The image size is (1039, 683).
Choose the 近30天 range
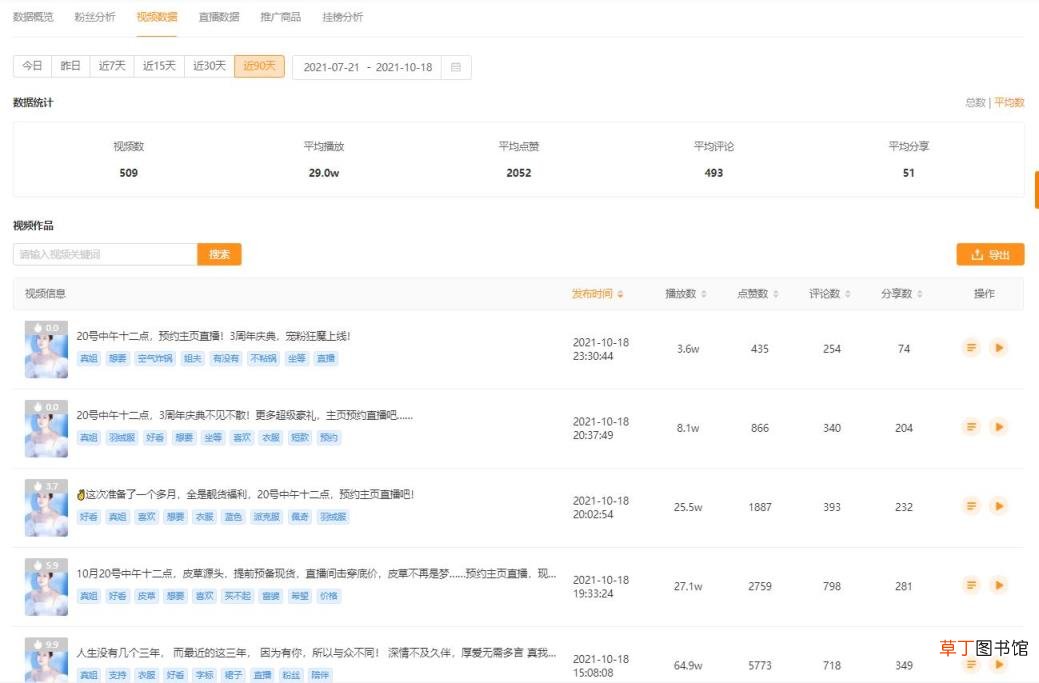point(209,66)
